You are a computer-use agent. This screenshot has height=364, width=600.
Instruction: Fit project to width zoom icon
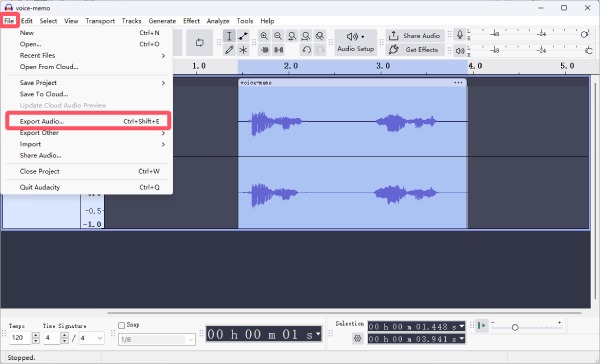tap(306, 36)
